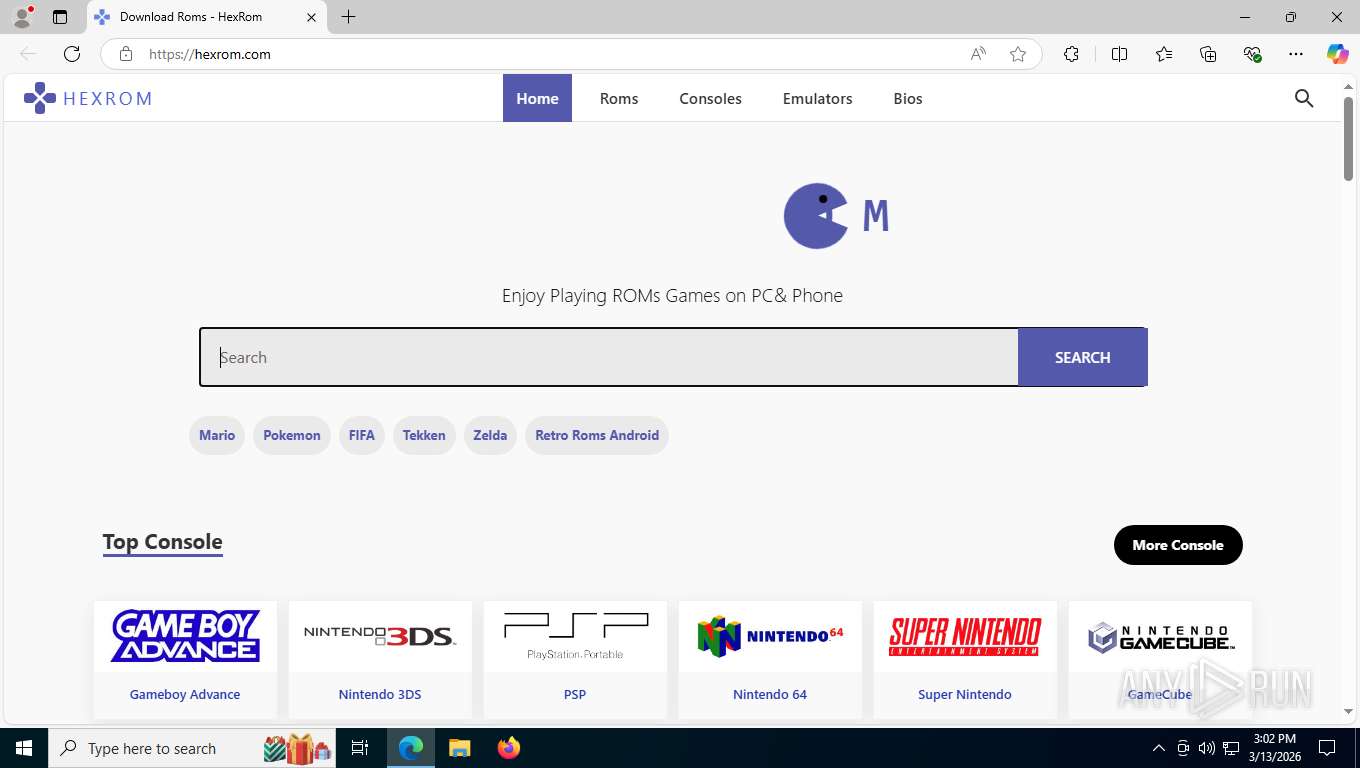The height and width of the screenshot is (768, 1360).
Task: Open the Read aloud icon in address bar
Action: (978, 54)
